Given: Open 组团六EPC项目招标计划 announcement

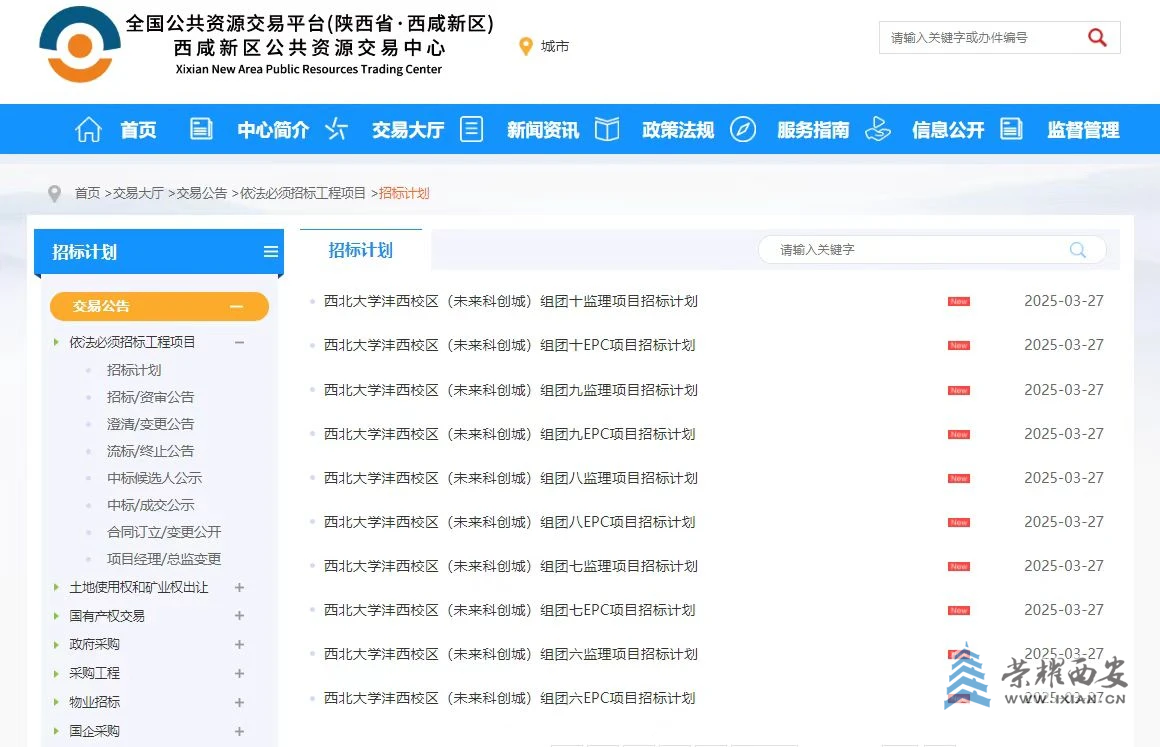Looking at the screenshot, I should [x=509, y=698].
